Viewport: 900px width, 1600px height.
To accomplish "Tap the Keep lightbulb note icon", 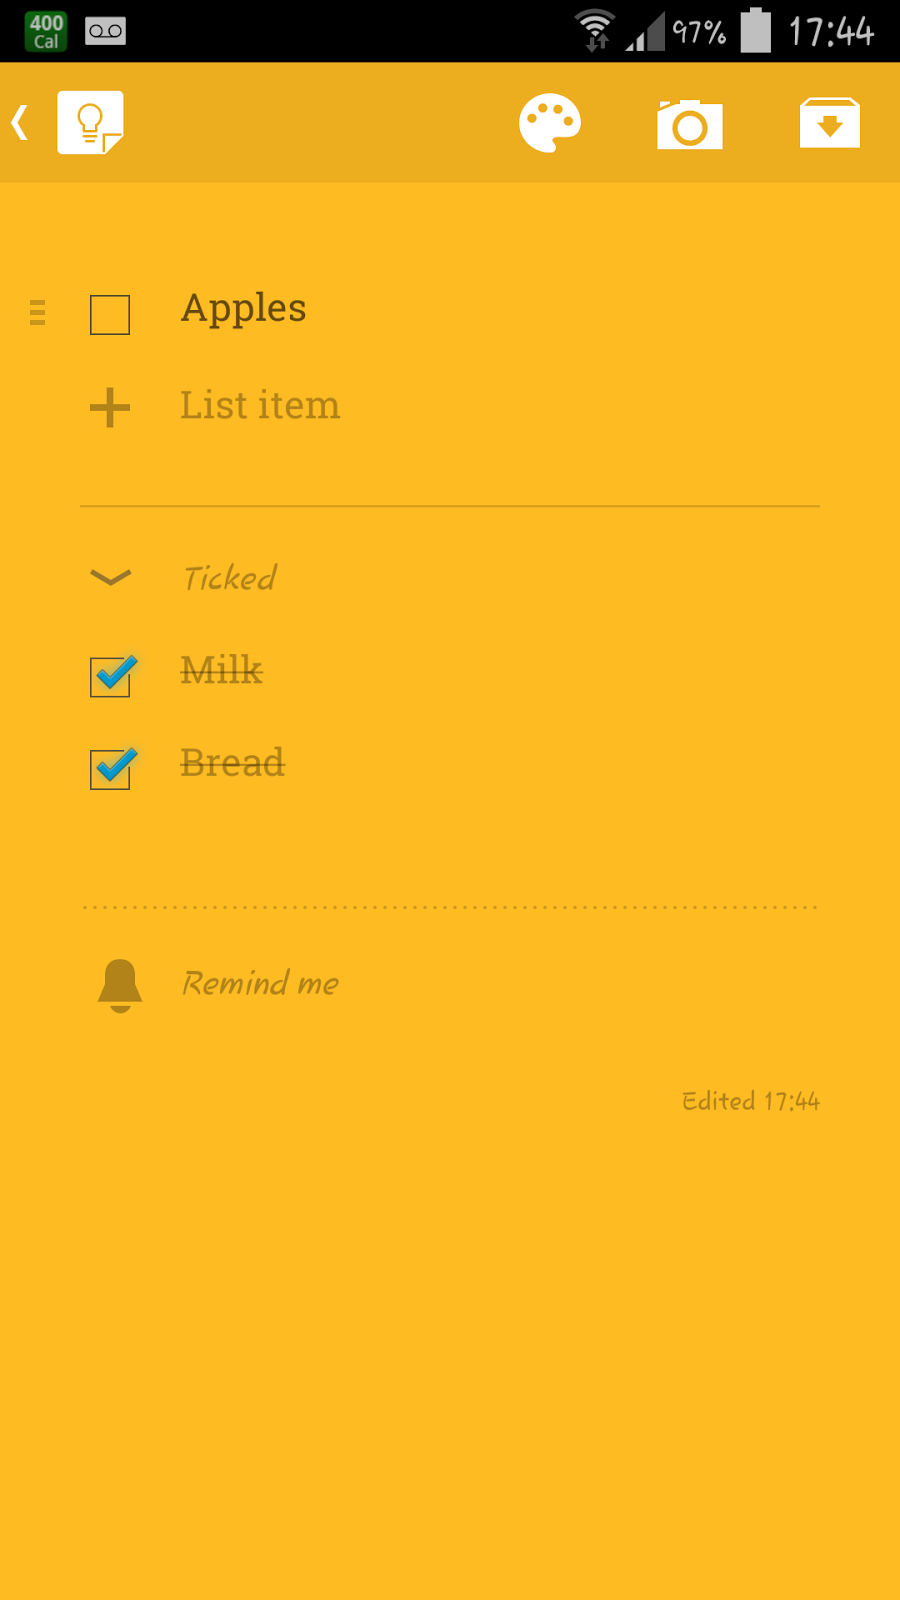I will tap(90, 122).
